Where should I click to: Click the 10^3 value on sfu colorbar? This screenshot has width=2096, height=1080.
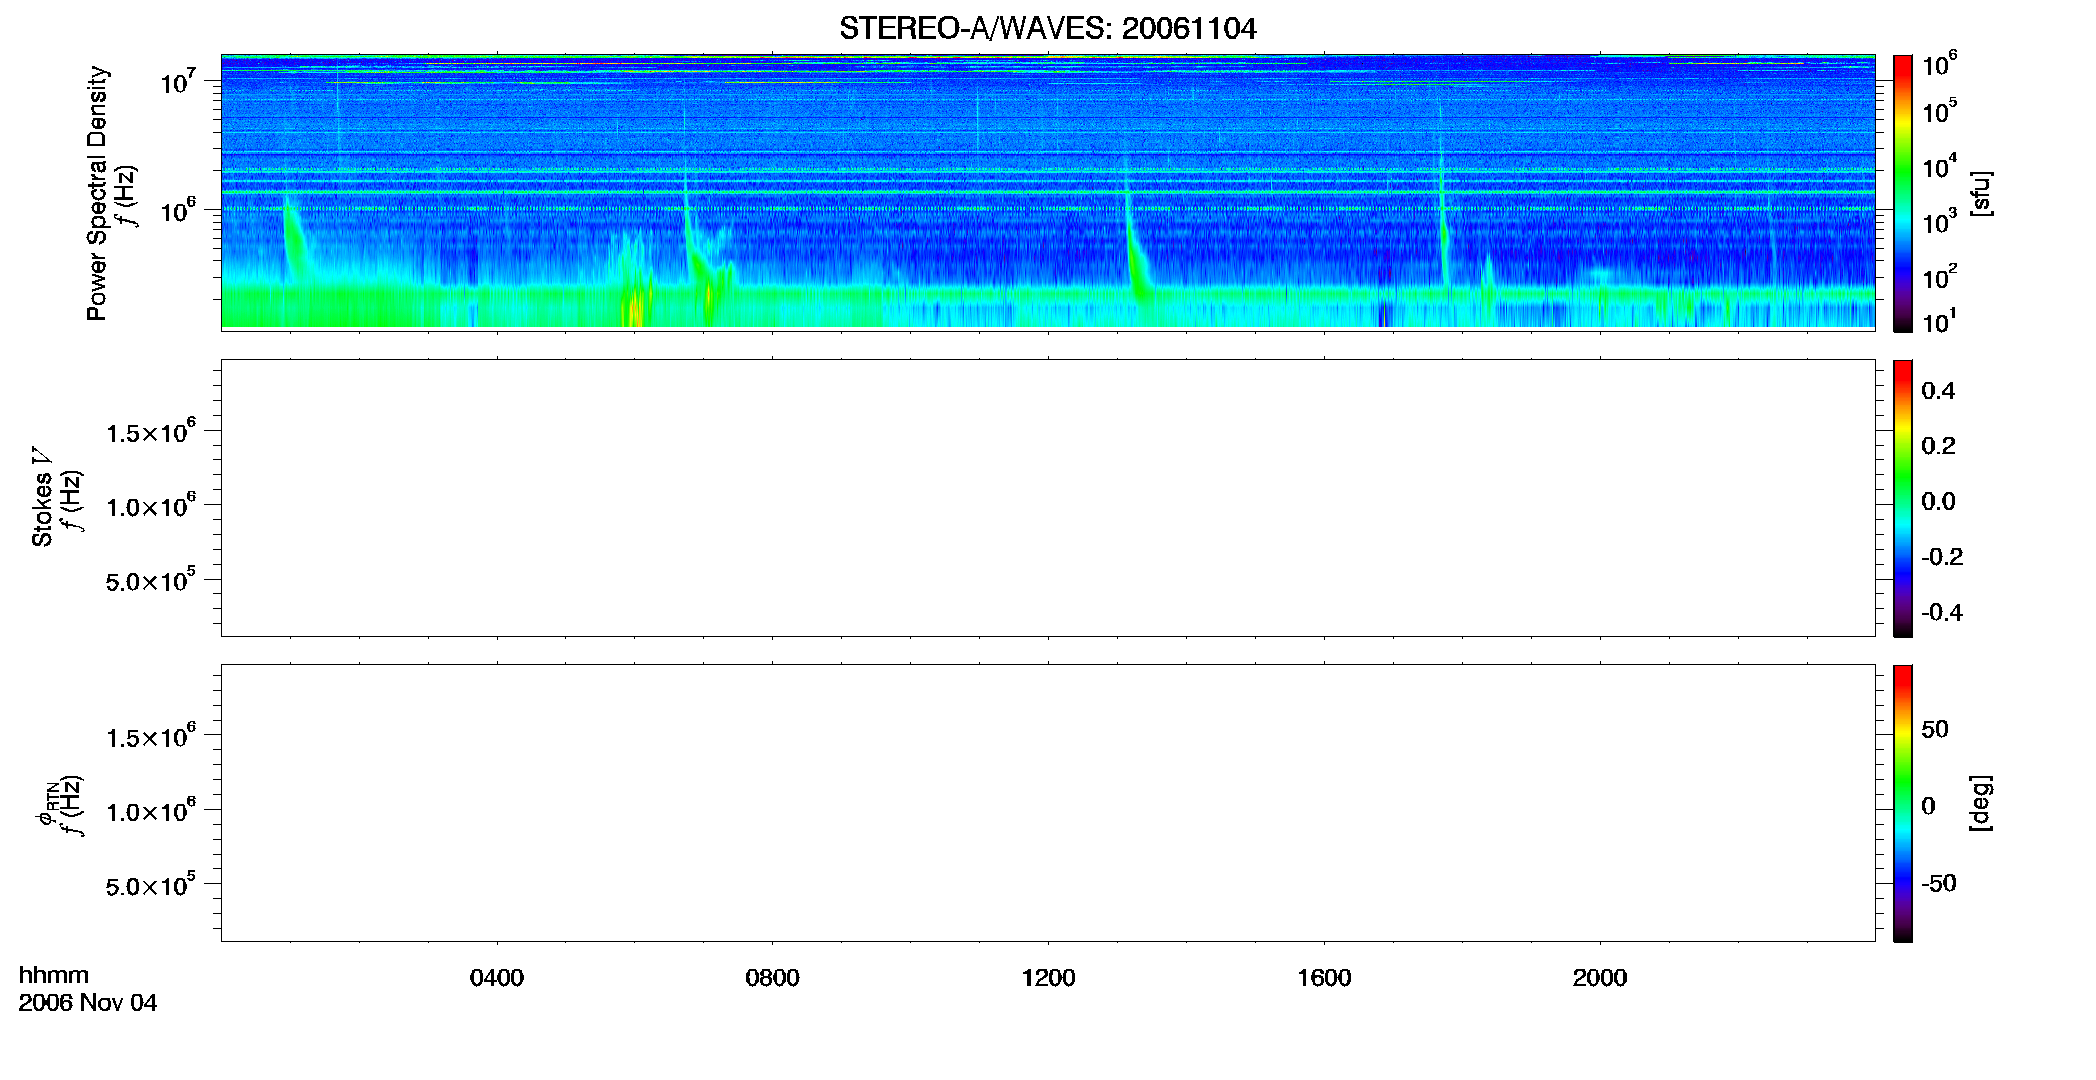pos(1939,222)
